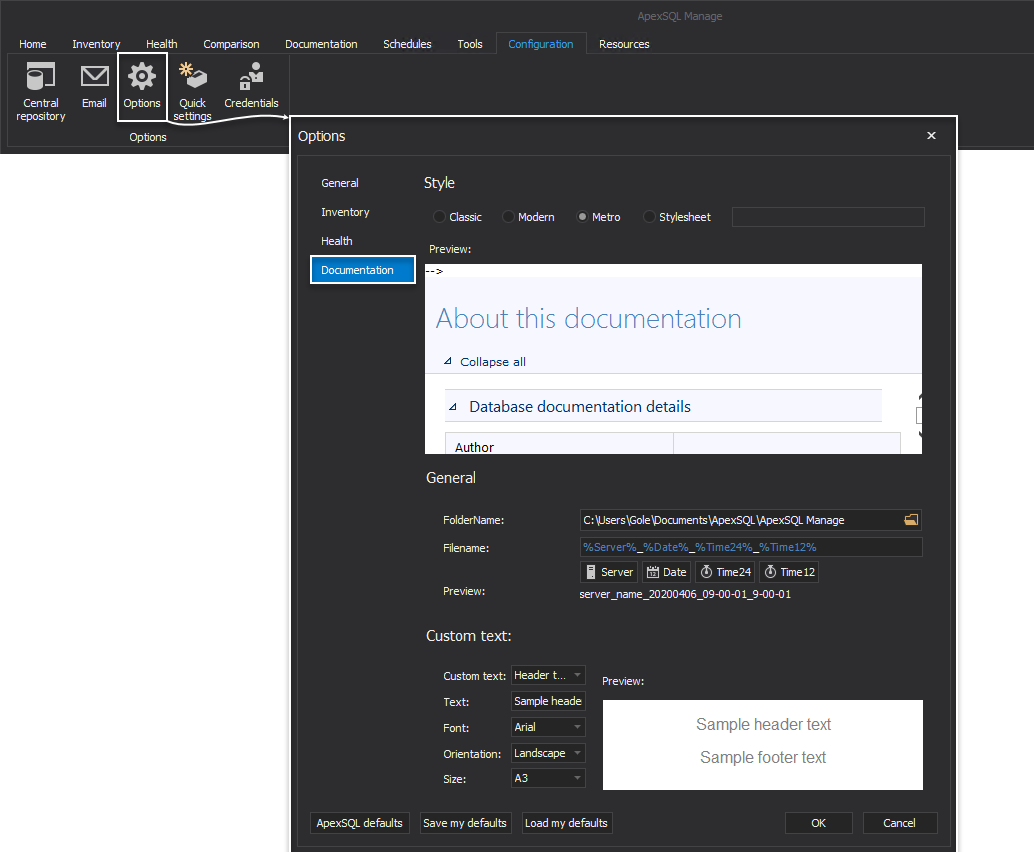Collapse Database documentation details section

point(453,407)
